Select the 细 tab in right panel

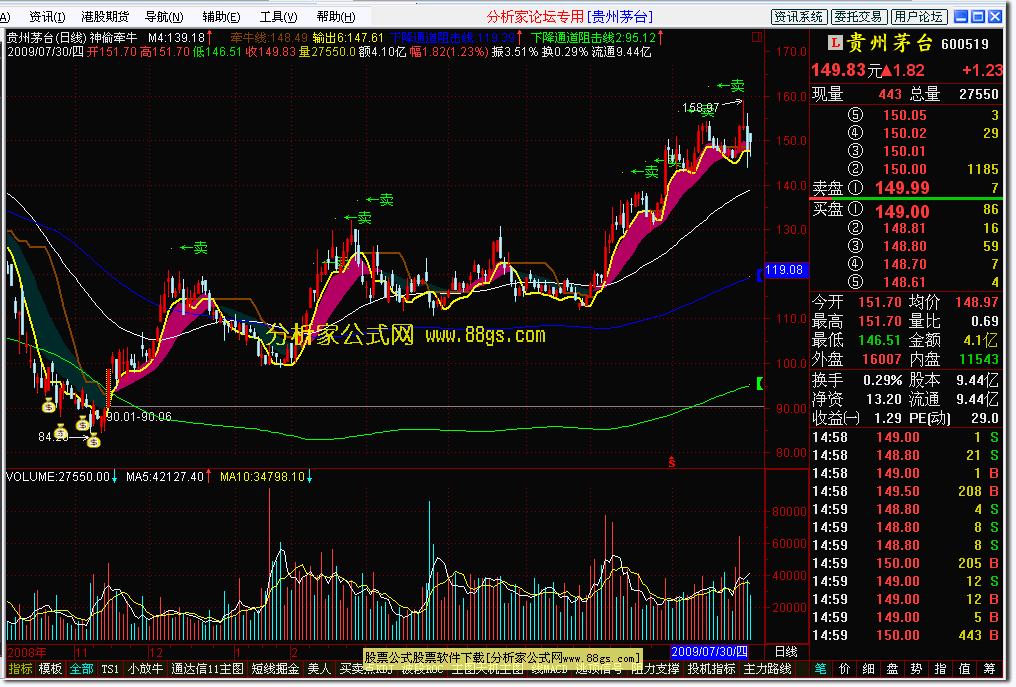click(869, 668)
